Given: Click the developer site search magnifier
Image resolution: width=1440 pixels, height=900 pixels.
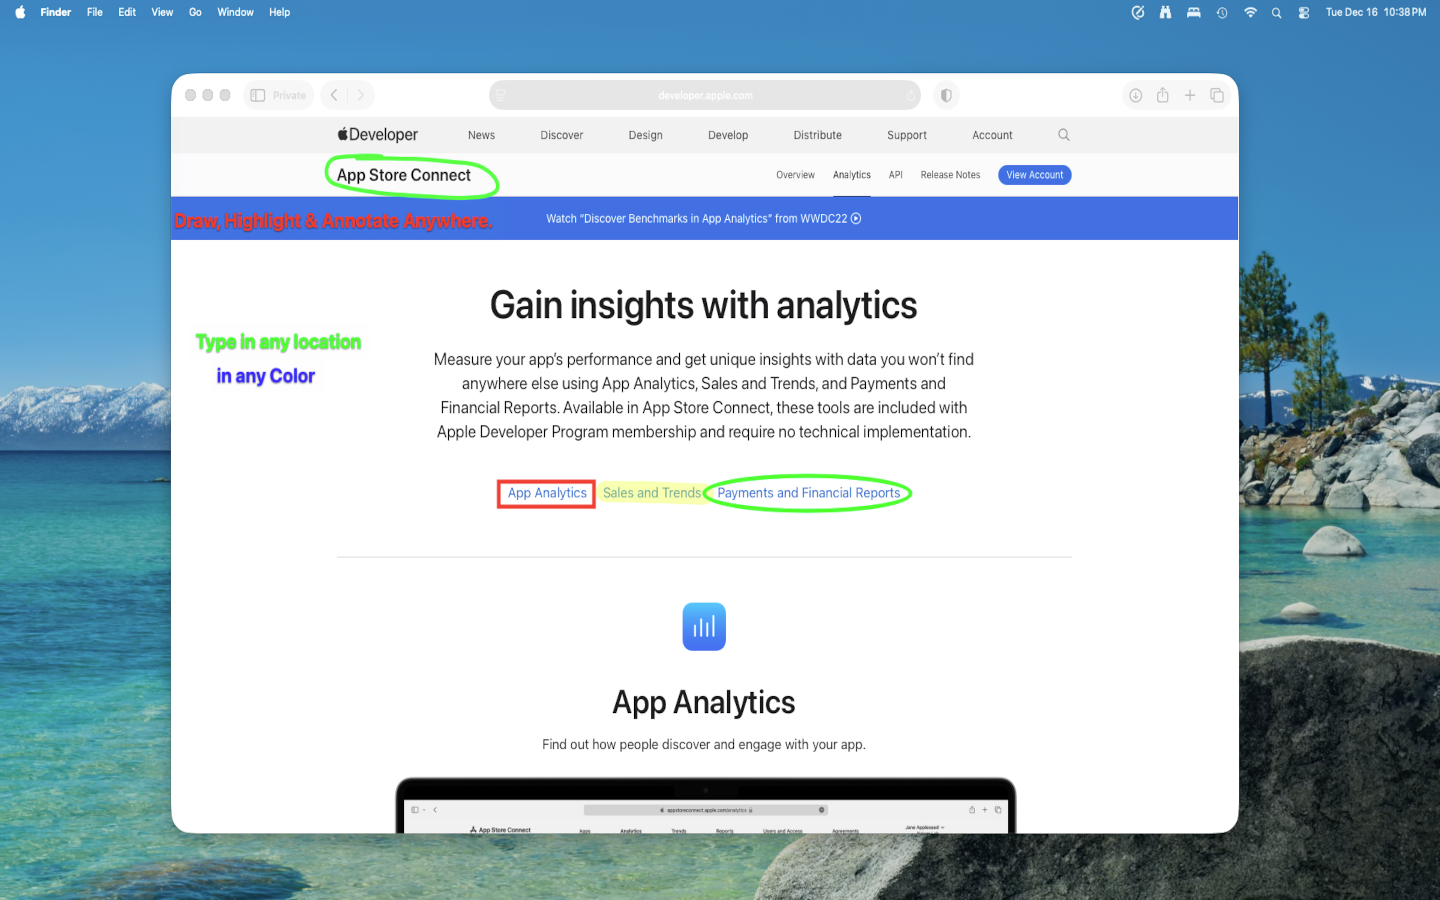Looking at the screenshot, I should (1064, 135).
